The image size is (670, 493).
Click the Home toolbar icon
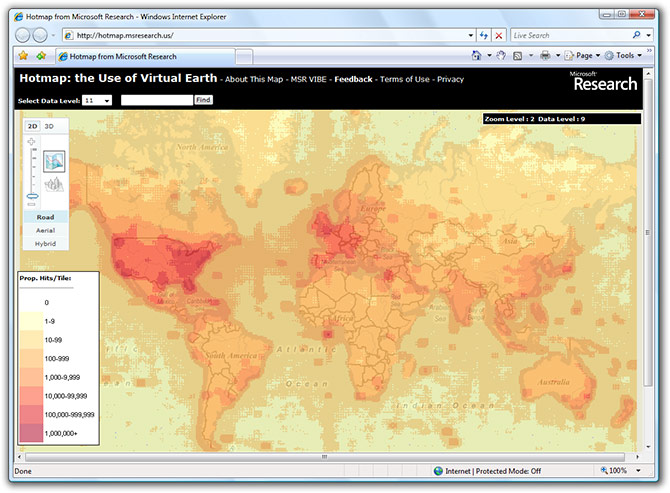pyautogui.click(x=476, y=56)
